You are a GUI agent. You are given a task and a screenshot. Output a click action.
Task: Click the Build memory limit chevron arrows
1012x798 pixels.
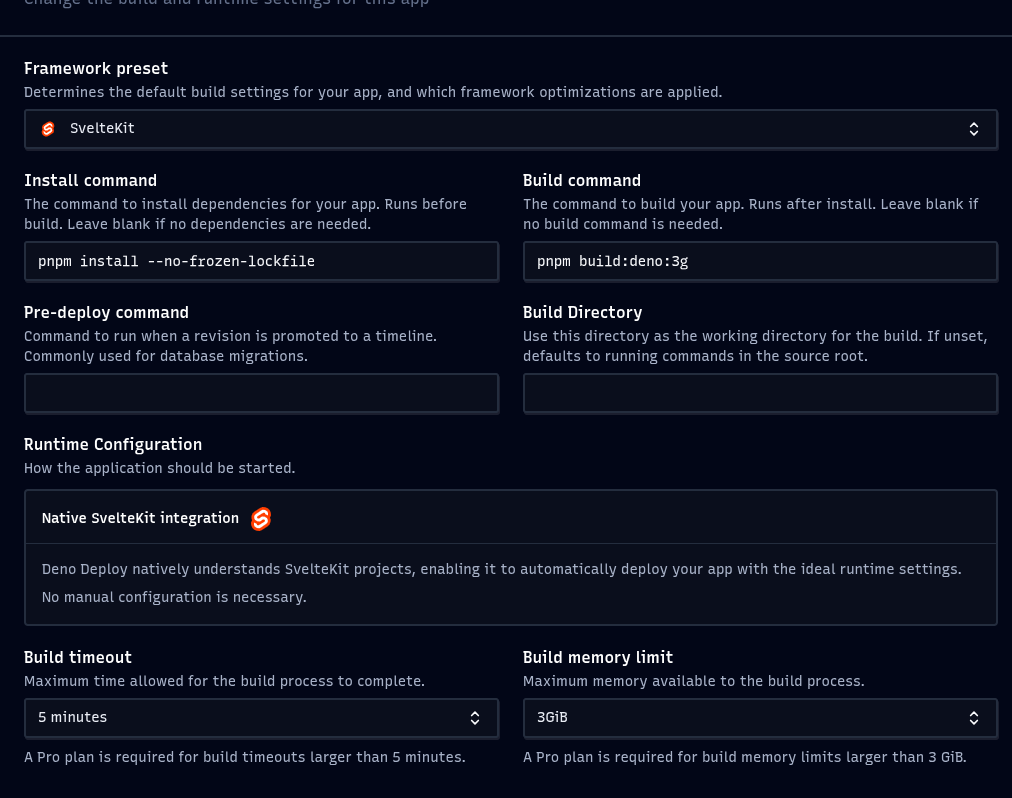click(x=974, y=718)
